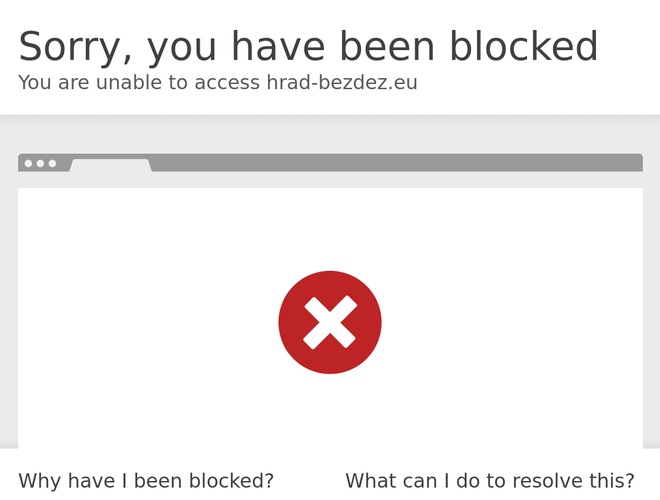Click the "You are unable to access" subtitle
Viewport: 660px width, 500px height.
(x=140, y=83)
